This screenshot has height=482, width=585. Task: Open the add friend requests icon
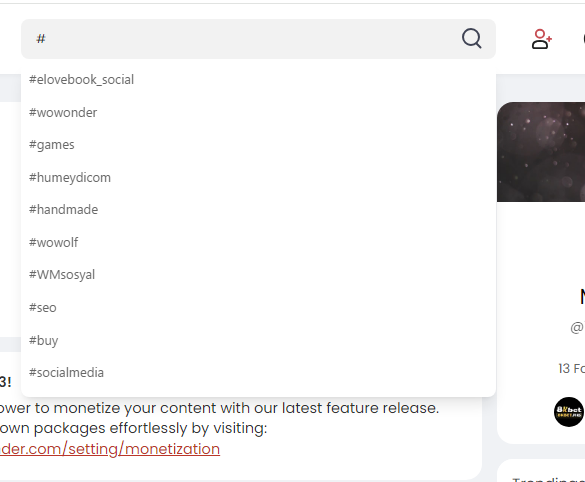tap(541, 39)
